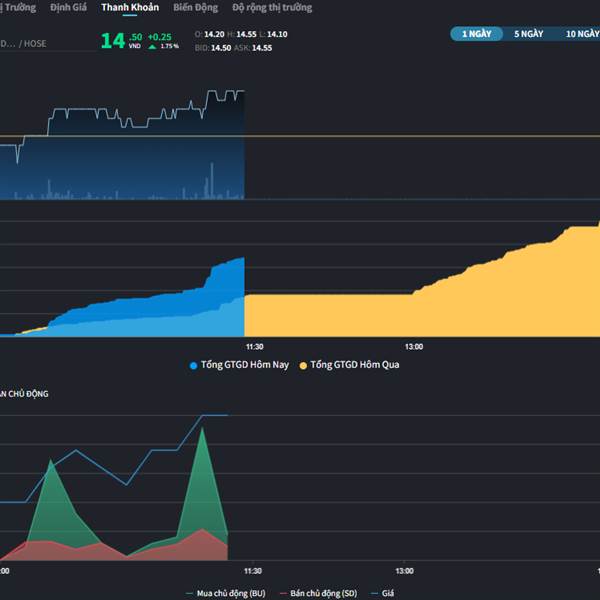Image resolution: width=600 pixels, height=600 pixels.
Task: Toggle Bán chủ động (SD) series
Action: click(x=318, y=593)
